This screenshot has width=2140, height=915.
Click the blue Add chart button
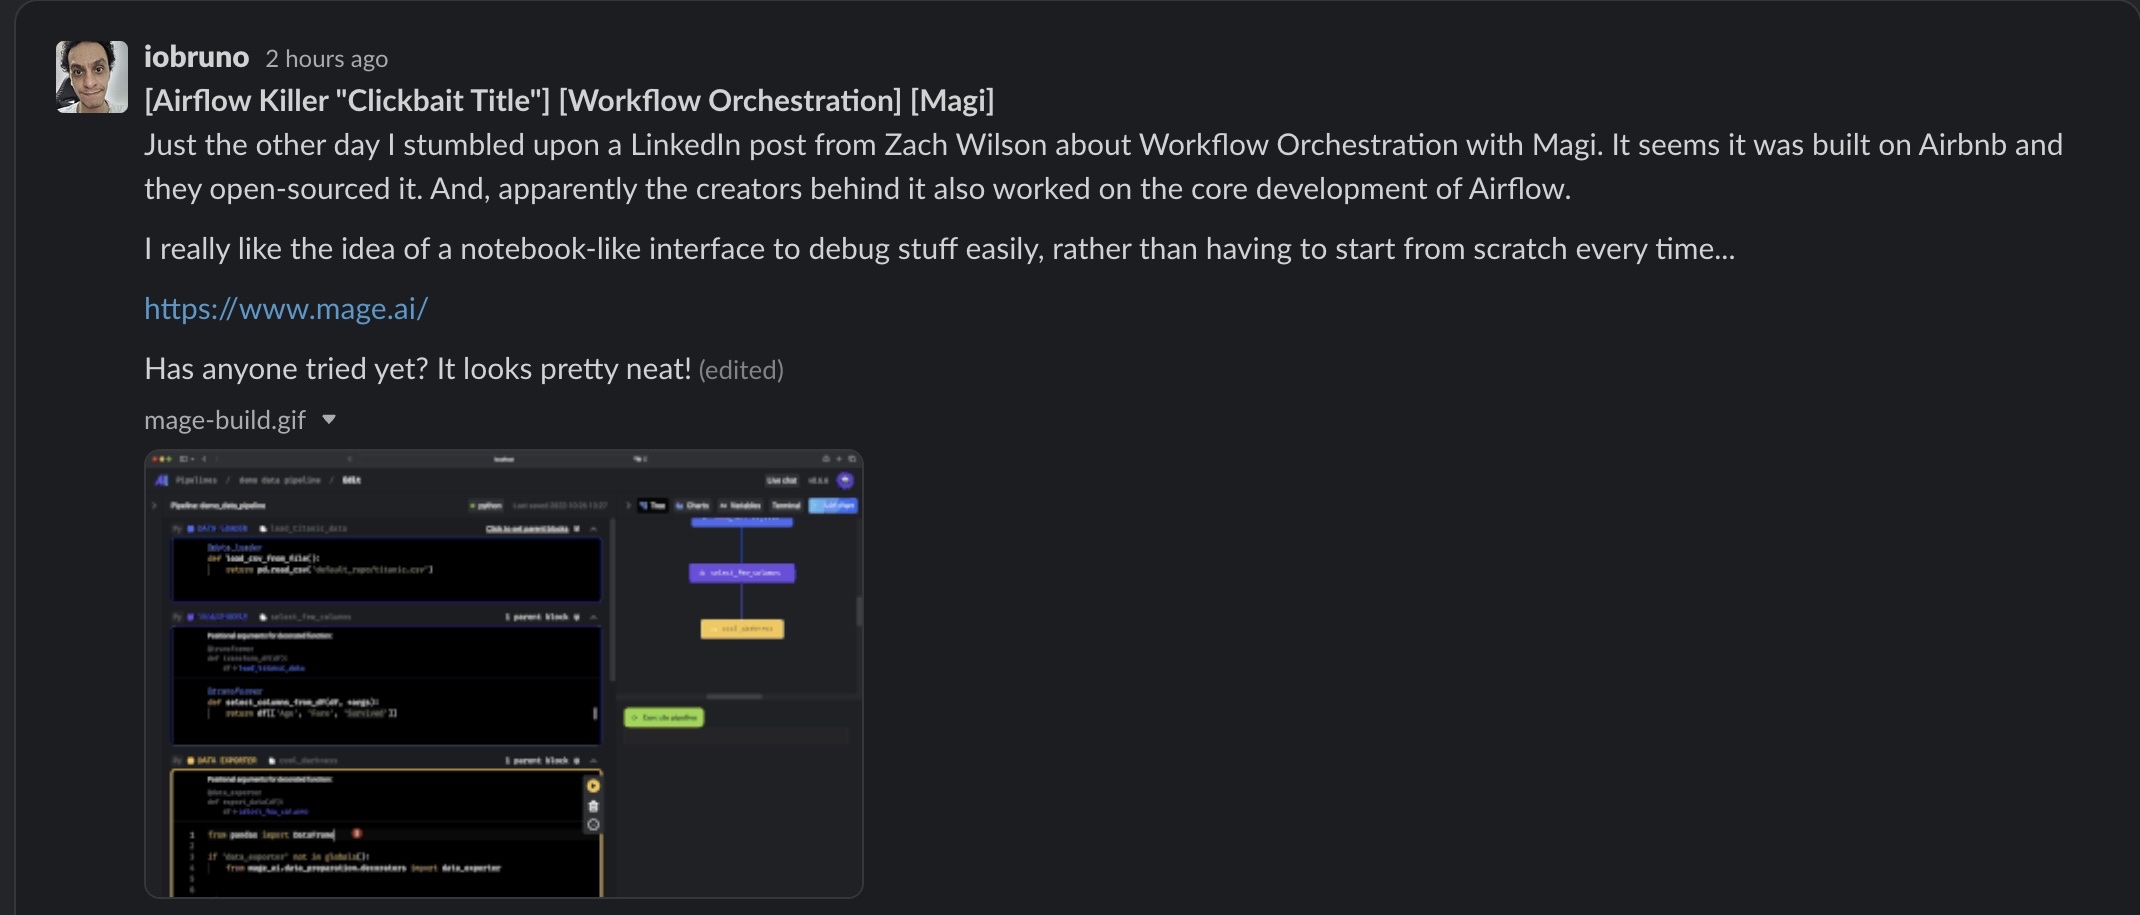click(833, 505)
